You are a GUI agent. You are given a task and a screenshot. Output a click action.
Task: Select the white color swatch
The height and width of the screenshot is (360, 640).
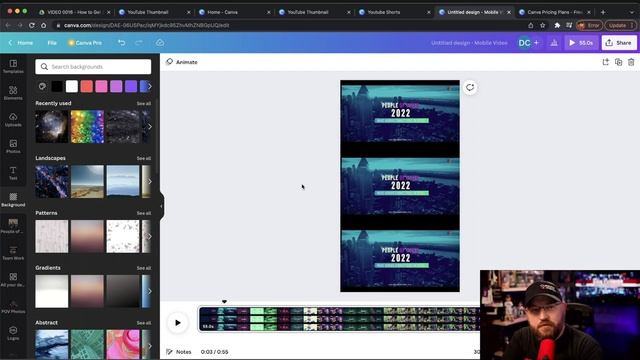coord(71,86)
